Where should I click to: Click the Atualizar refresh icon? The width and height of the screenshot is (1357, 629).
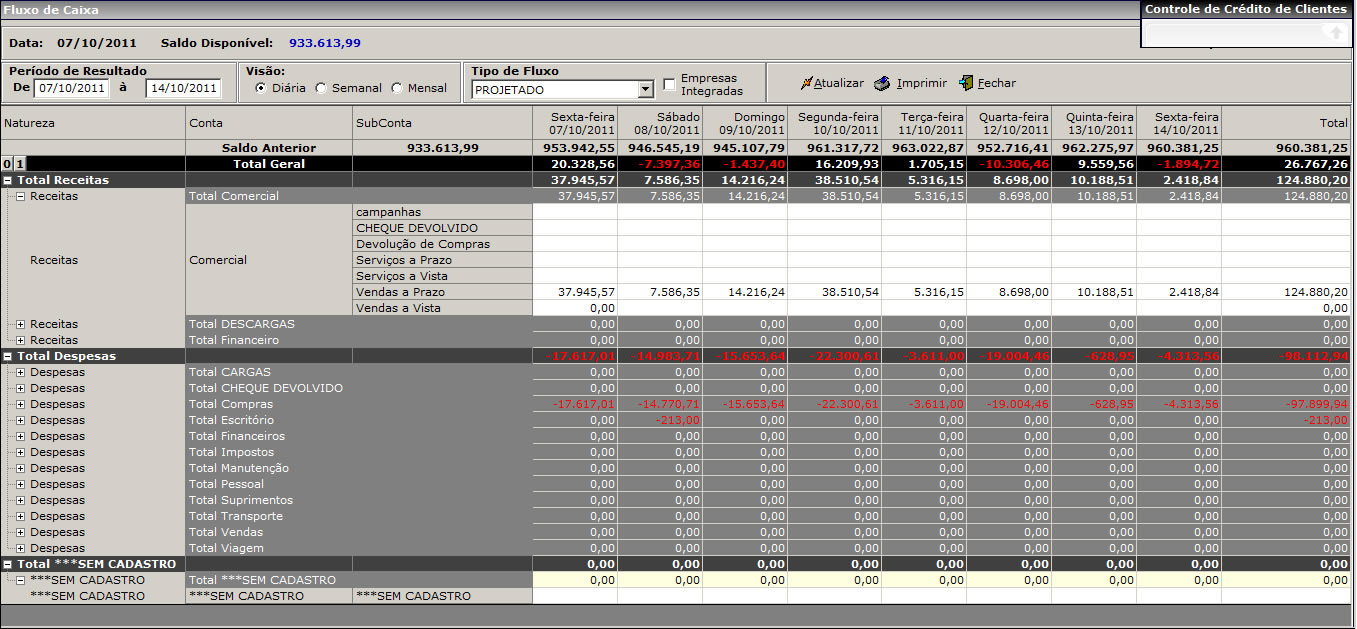[805, 83]
